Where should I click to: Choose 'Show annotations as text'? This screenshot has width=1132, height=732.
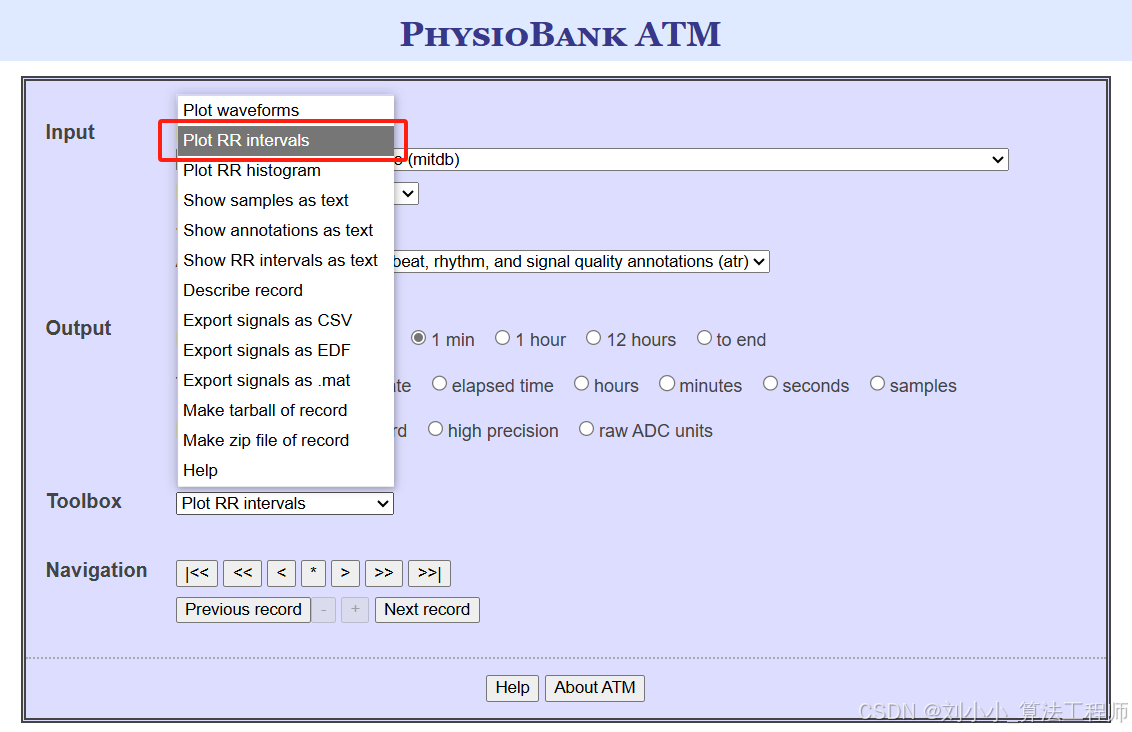[285, 230]
